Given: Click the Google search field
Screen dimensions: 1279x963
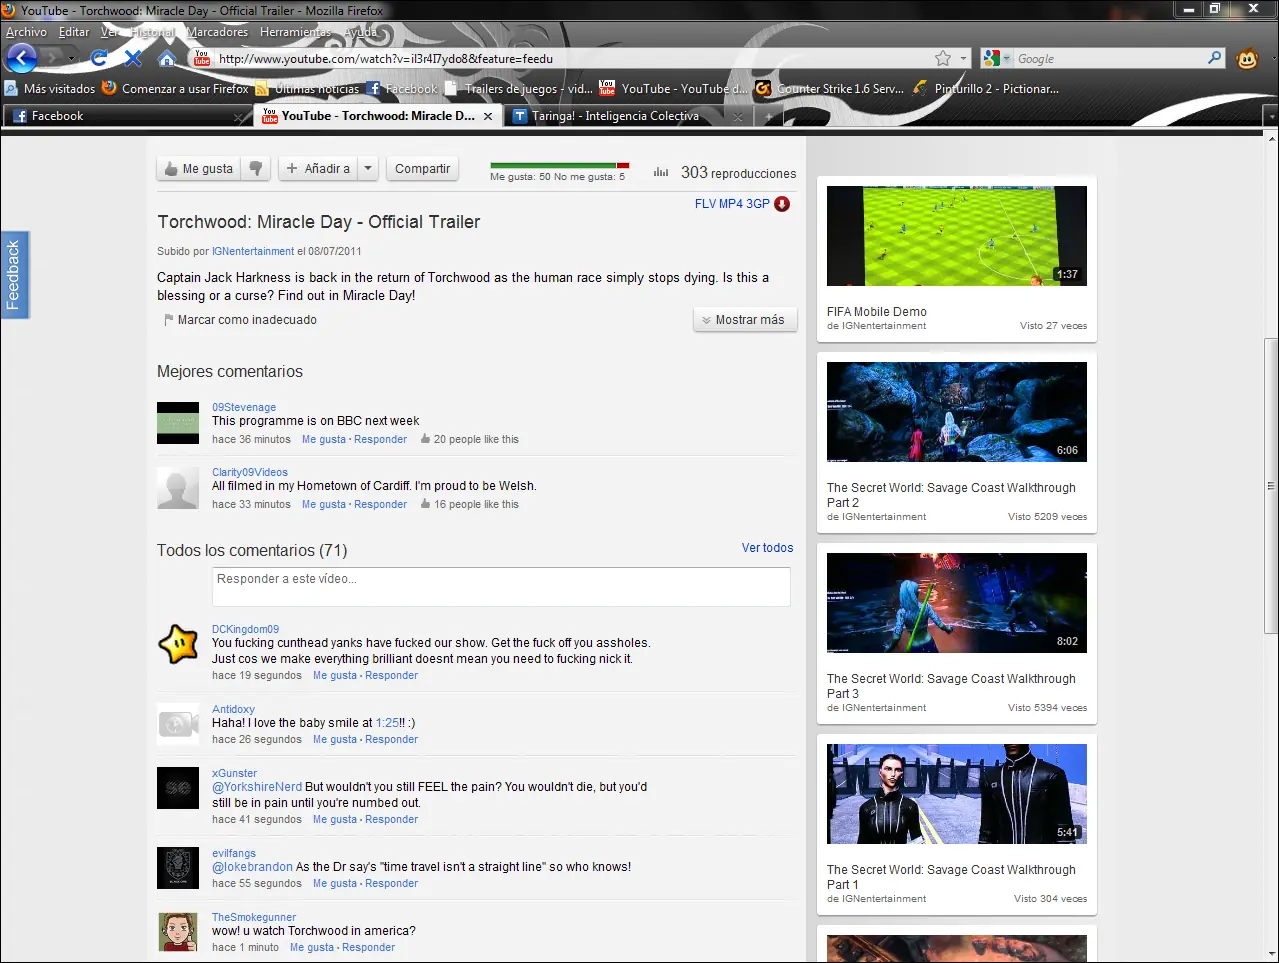Looking at the screenshot, I should click(x=1110, y=58).
